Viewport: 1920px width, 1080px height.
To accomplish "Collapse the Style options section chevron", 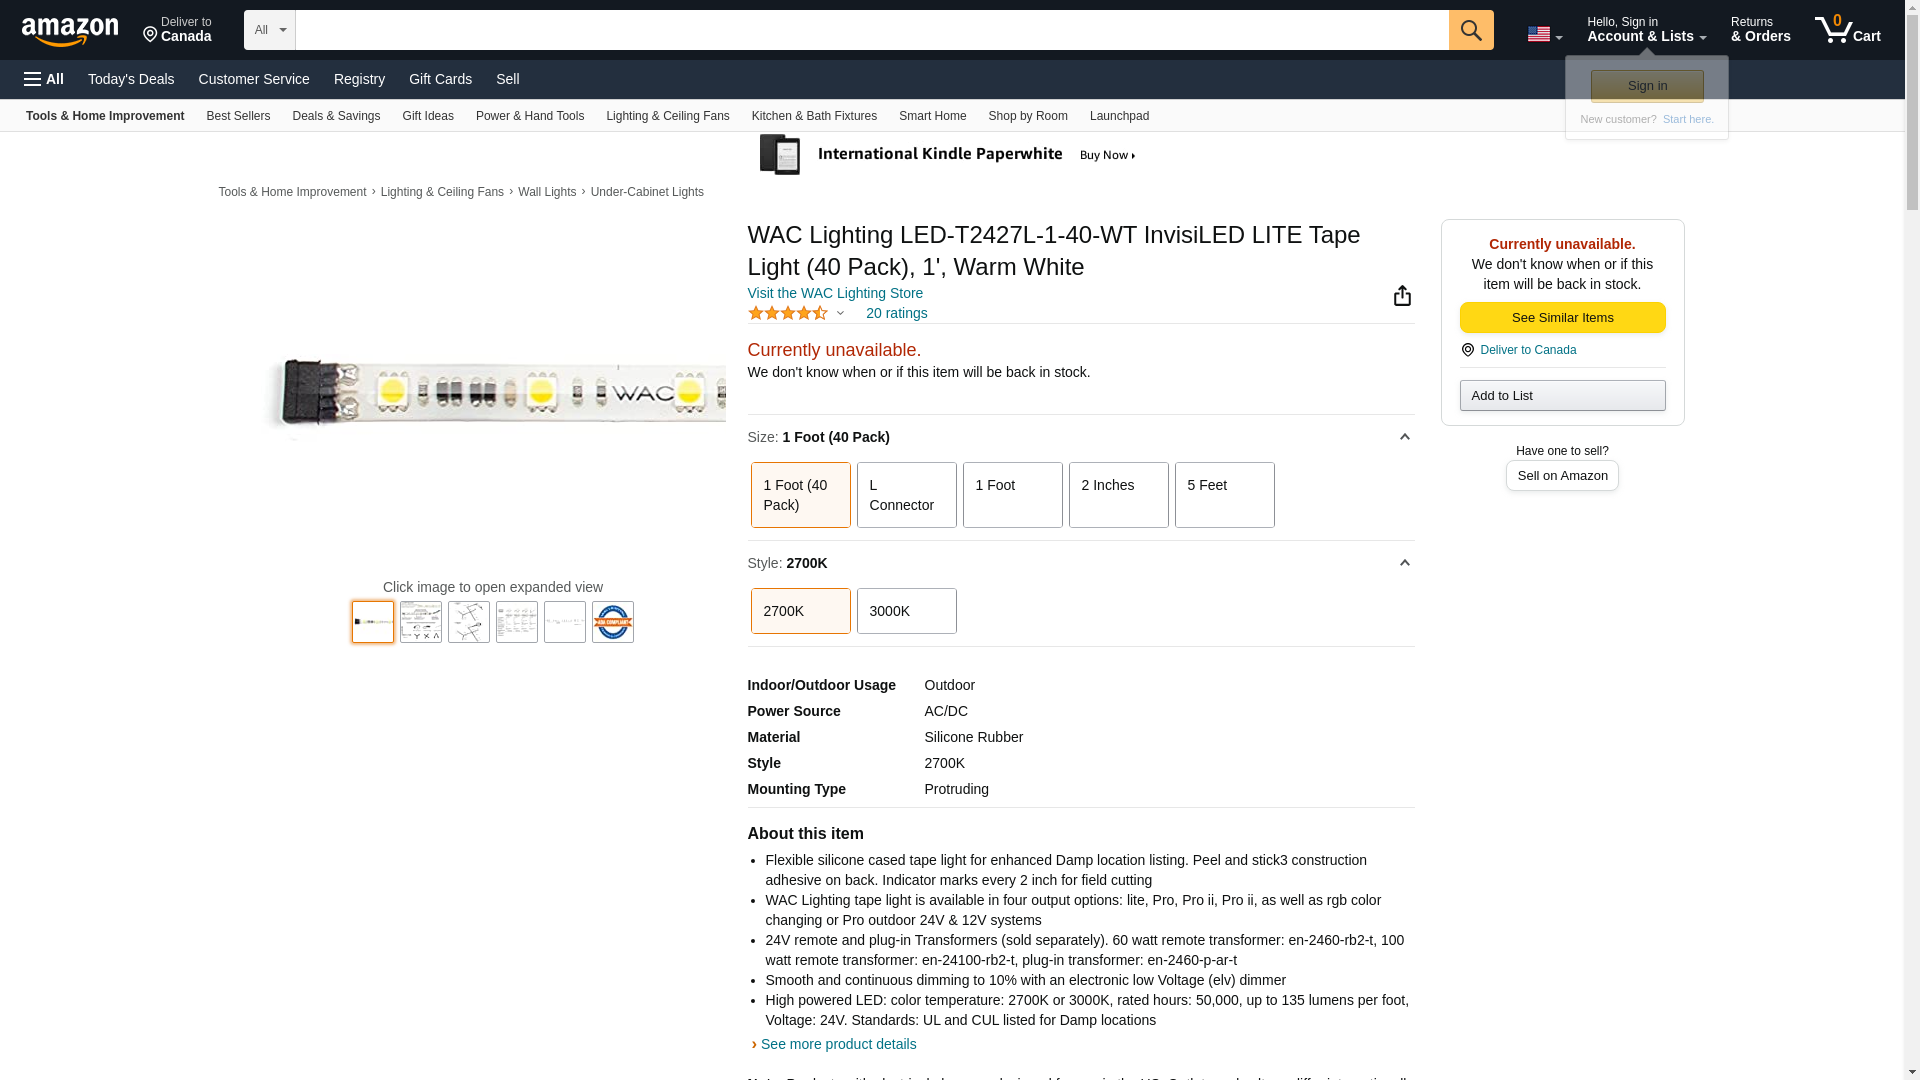I will point(1404,563).
